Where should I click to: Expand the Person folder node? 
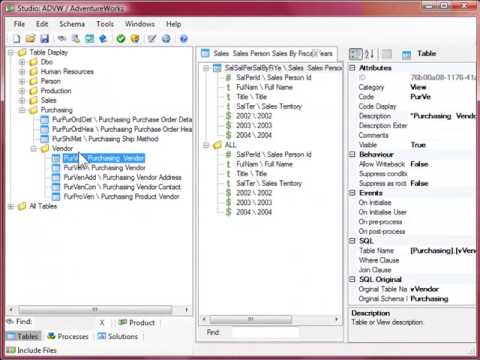coord(22,81)
